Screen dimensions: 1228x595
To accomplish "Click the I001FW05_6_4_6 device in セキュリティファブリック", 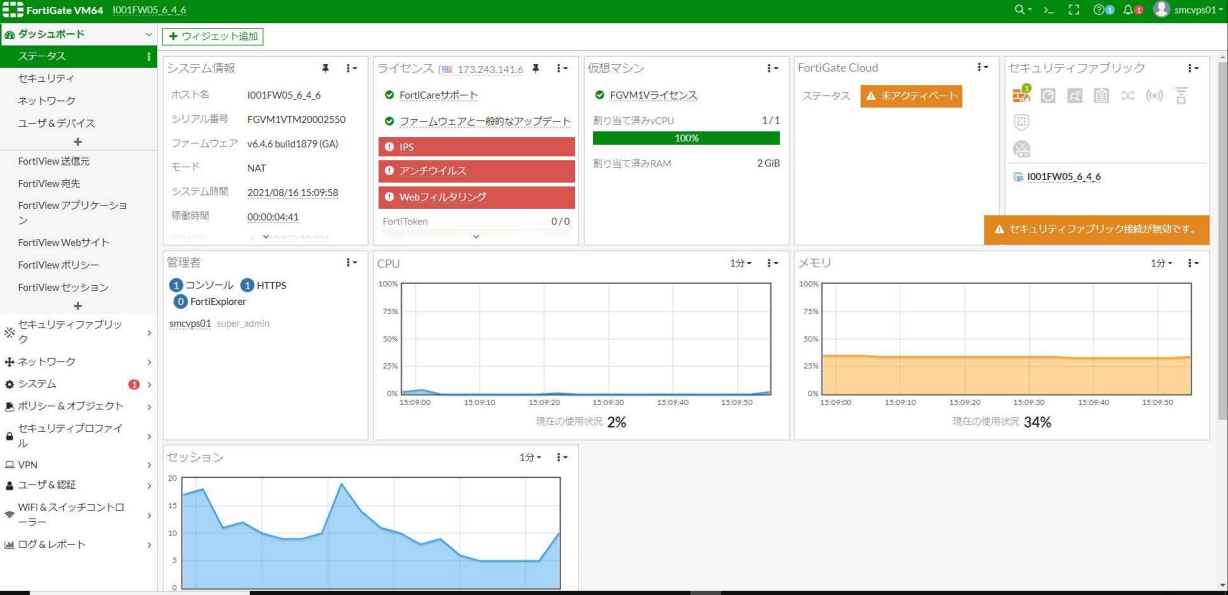I will click(x=1064, y=177).
